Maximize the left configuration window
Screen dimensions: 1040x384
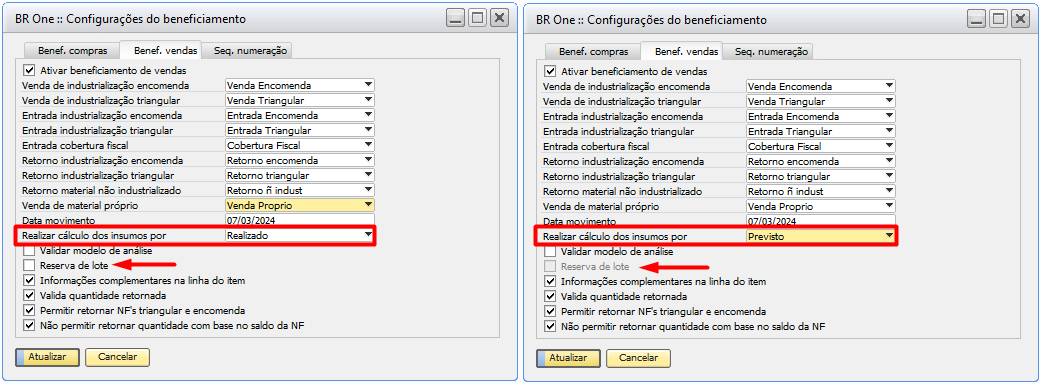[x=477, y=18]
